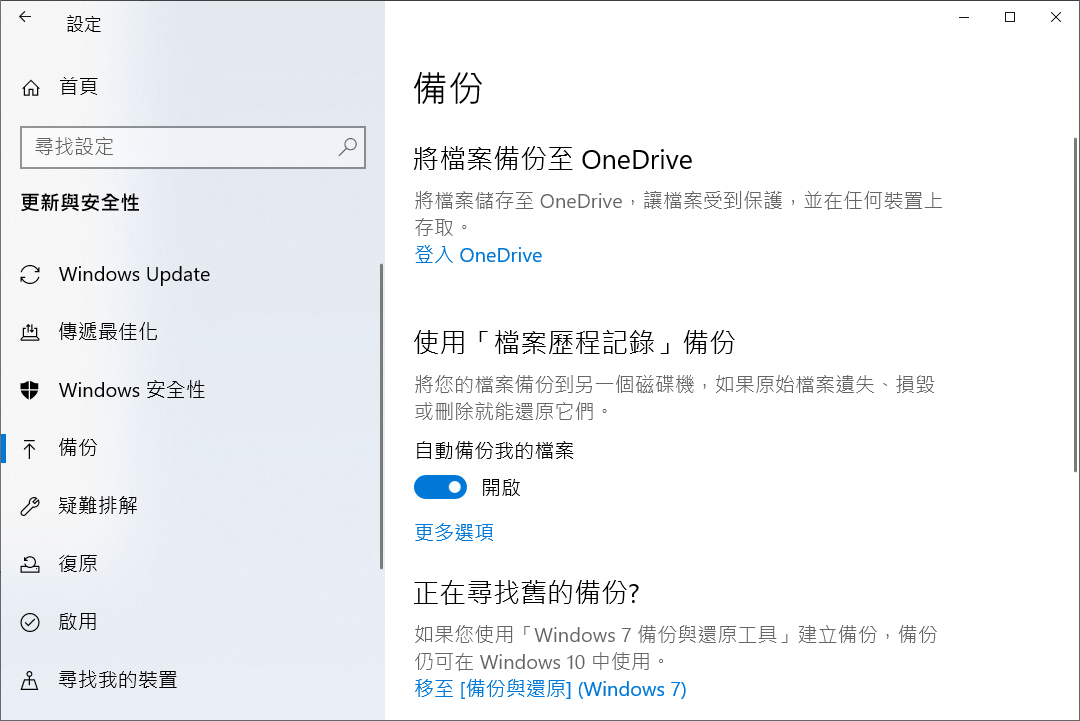Open 傳遞最佳化 settings page
The height and width of the screenshot is (721, 1080).
(108, 332)
